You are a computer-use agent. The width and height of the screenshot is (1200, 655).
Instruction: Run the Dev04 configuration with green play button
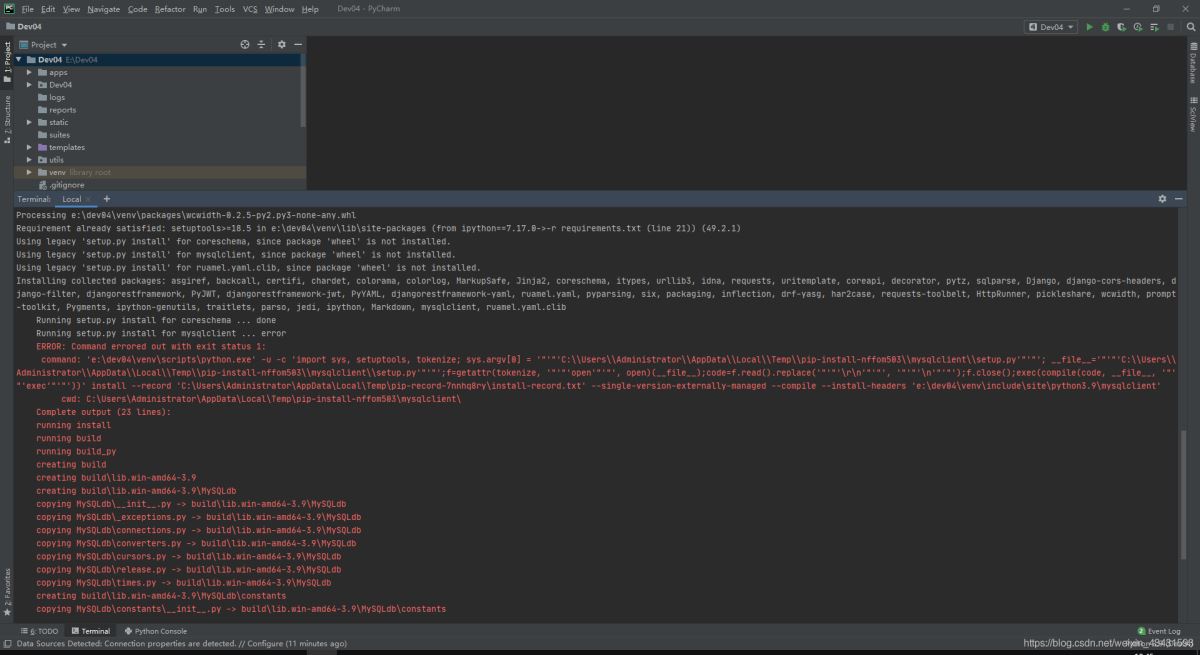pos(1089,27)
